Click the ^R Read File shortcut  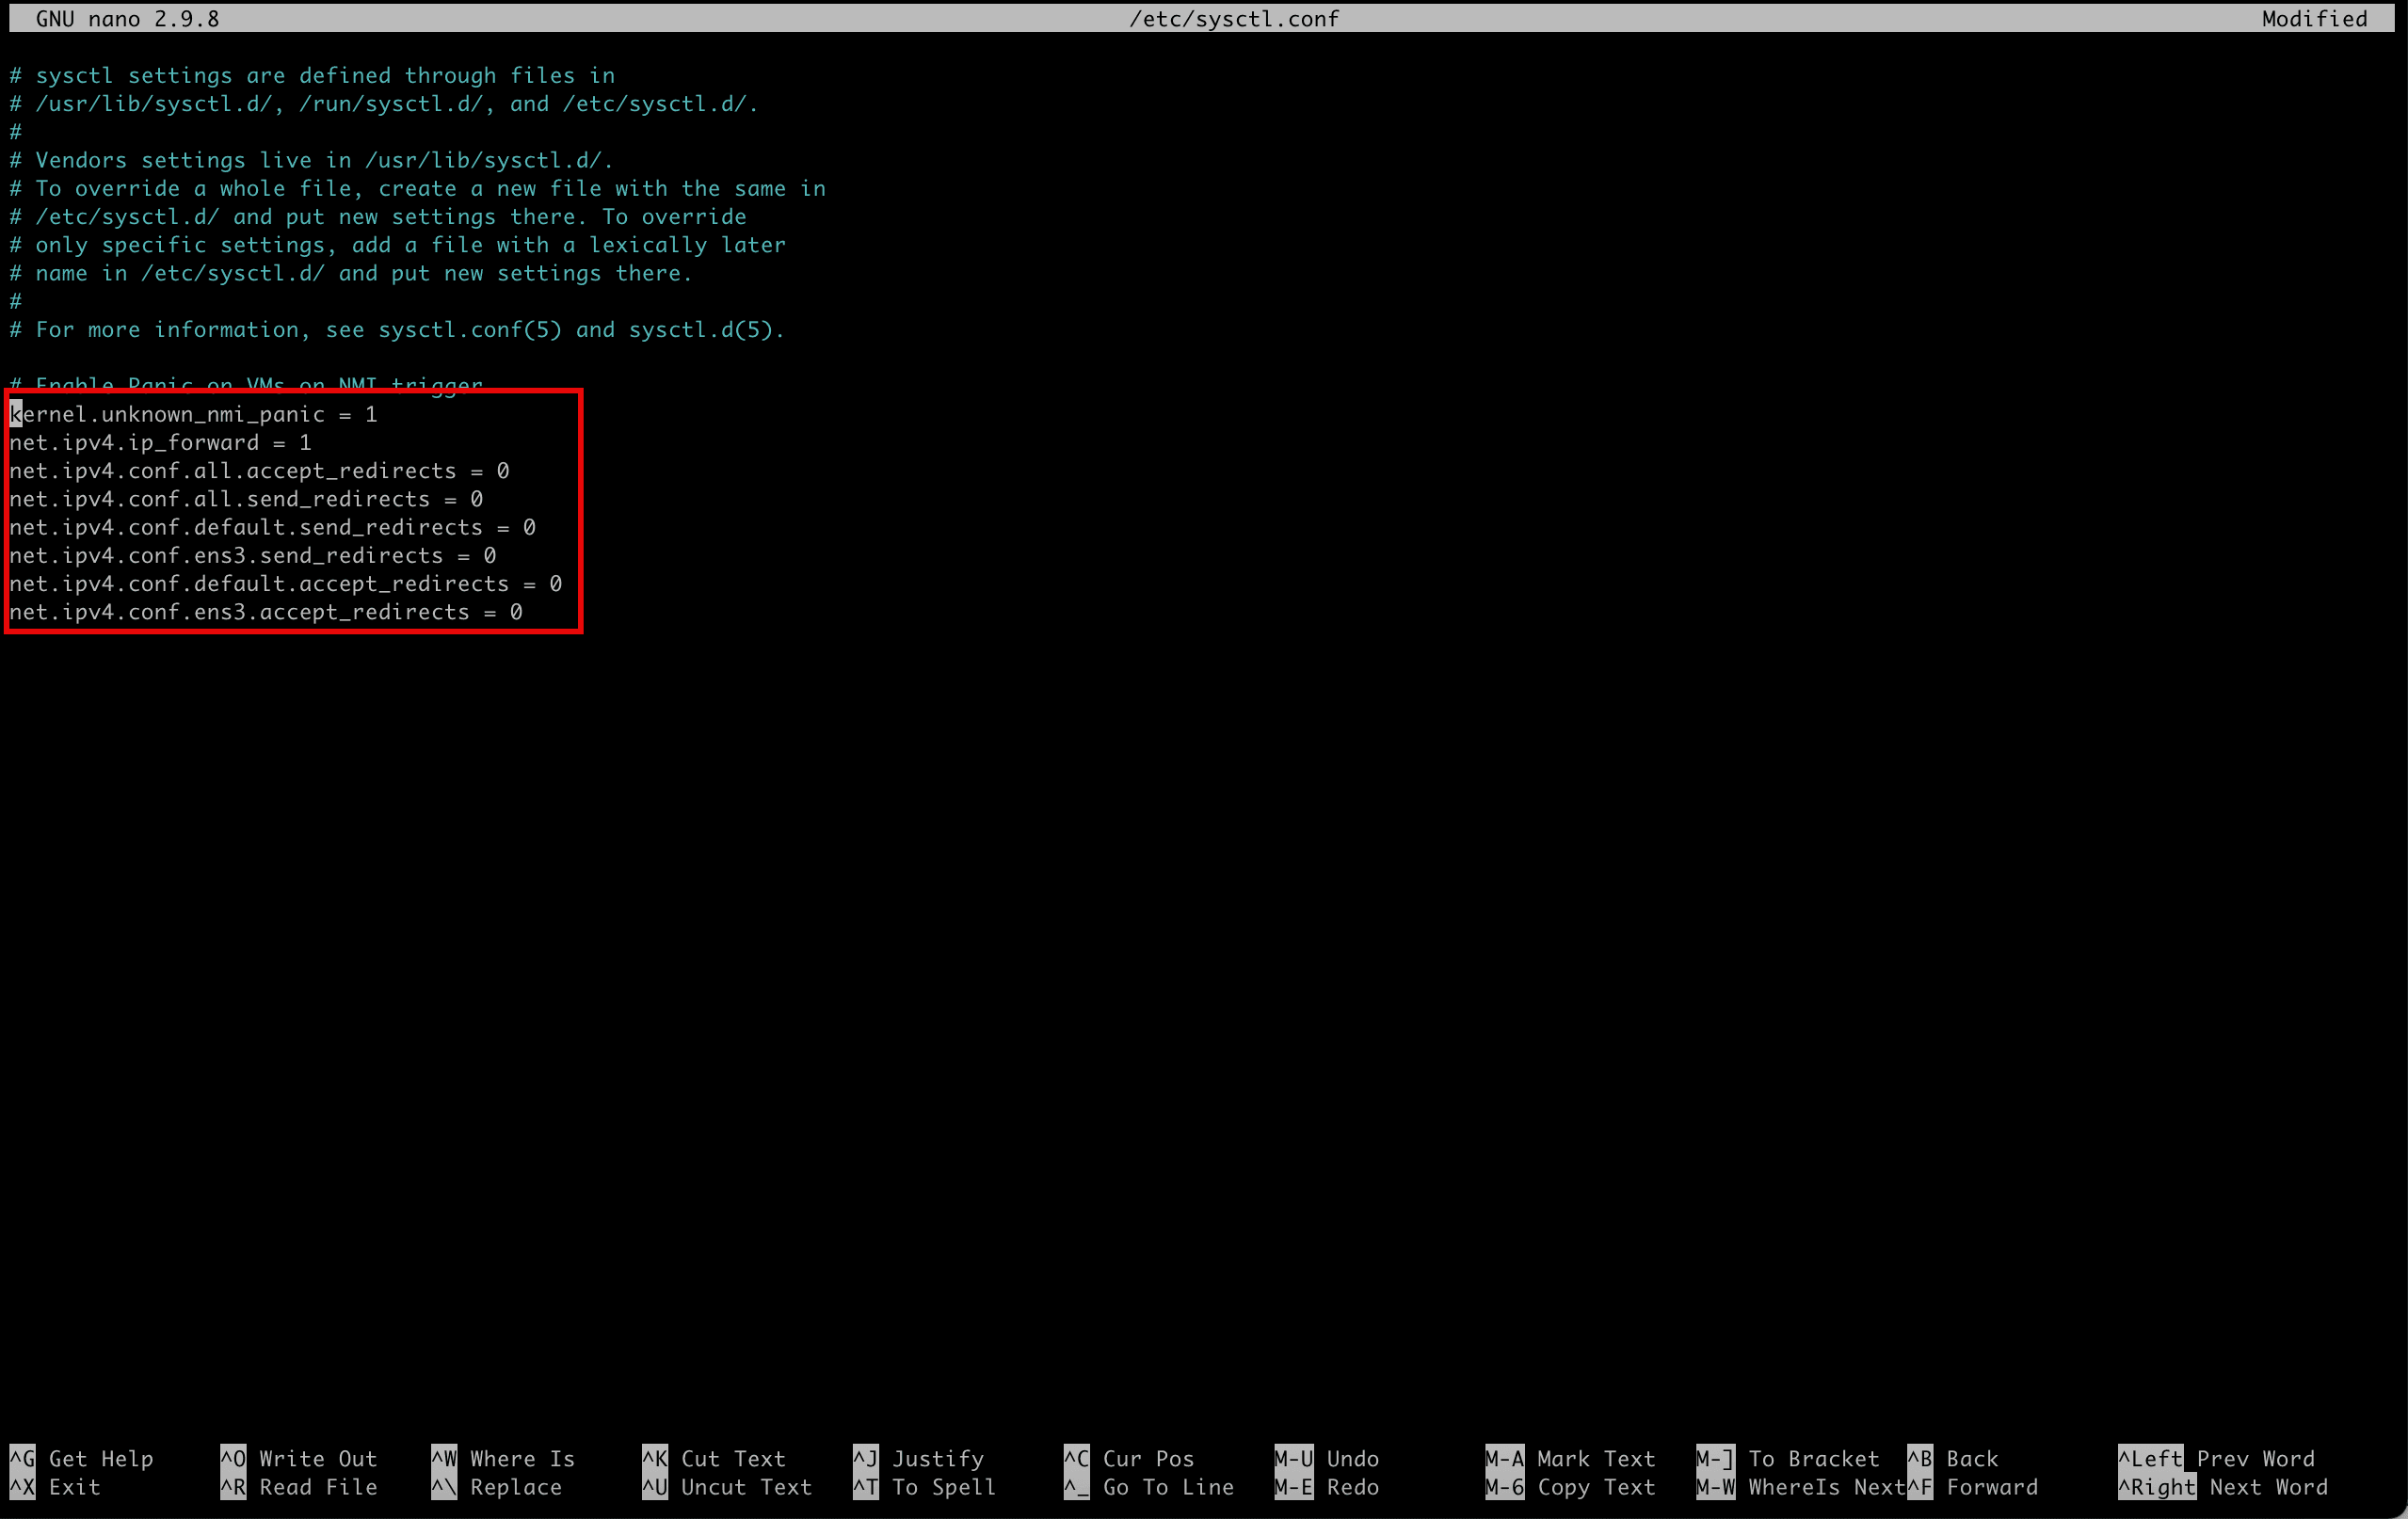tap(298, 1486)
